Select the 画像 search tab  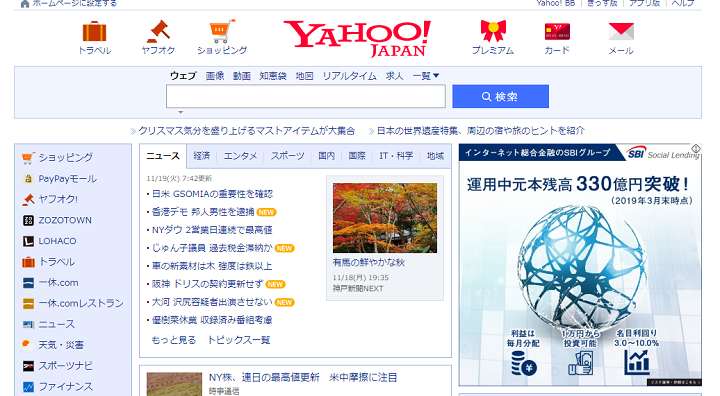(x=214, y=76)
